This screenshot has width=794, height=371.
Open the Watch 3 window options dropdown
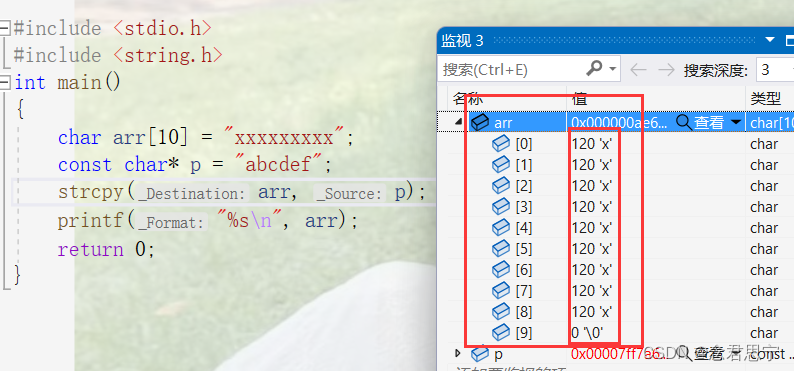coord(770,40)
